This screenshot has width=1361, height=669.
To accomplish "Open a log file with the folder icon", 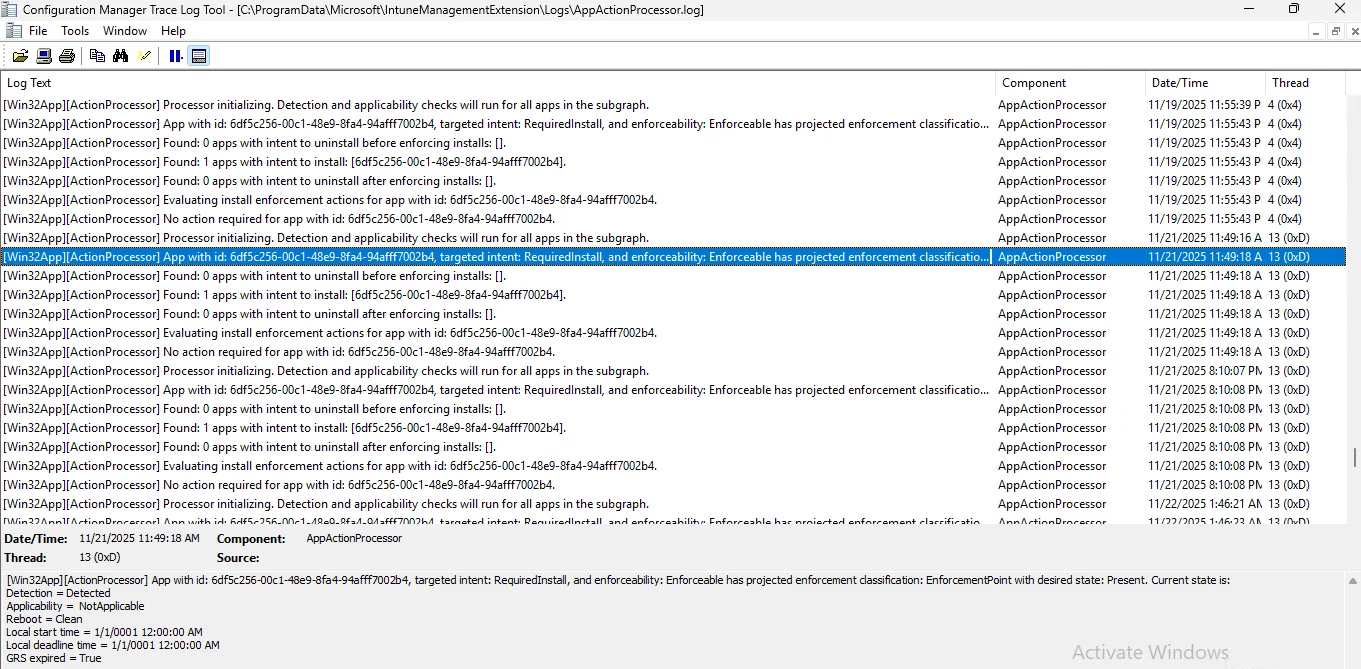I will 20,56.
